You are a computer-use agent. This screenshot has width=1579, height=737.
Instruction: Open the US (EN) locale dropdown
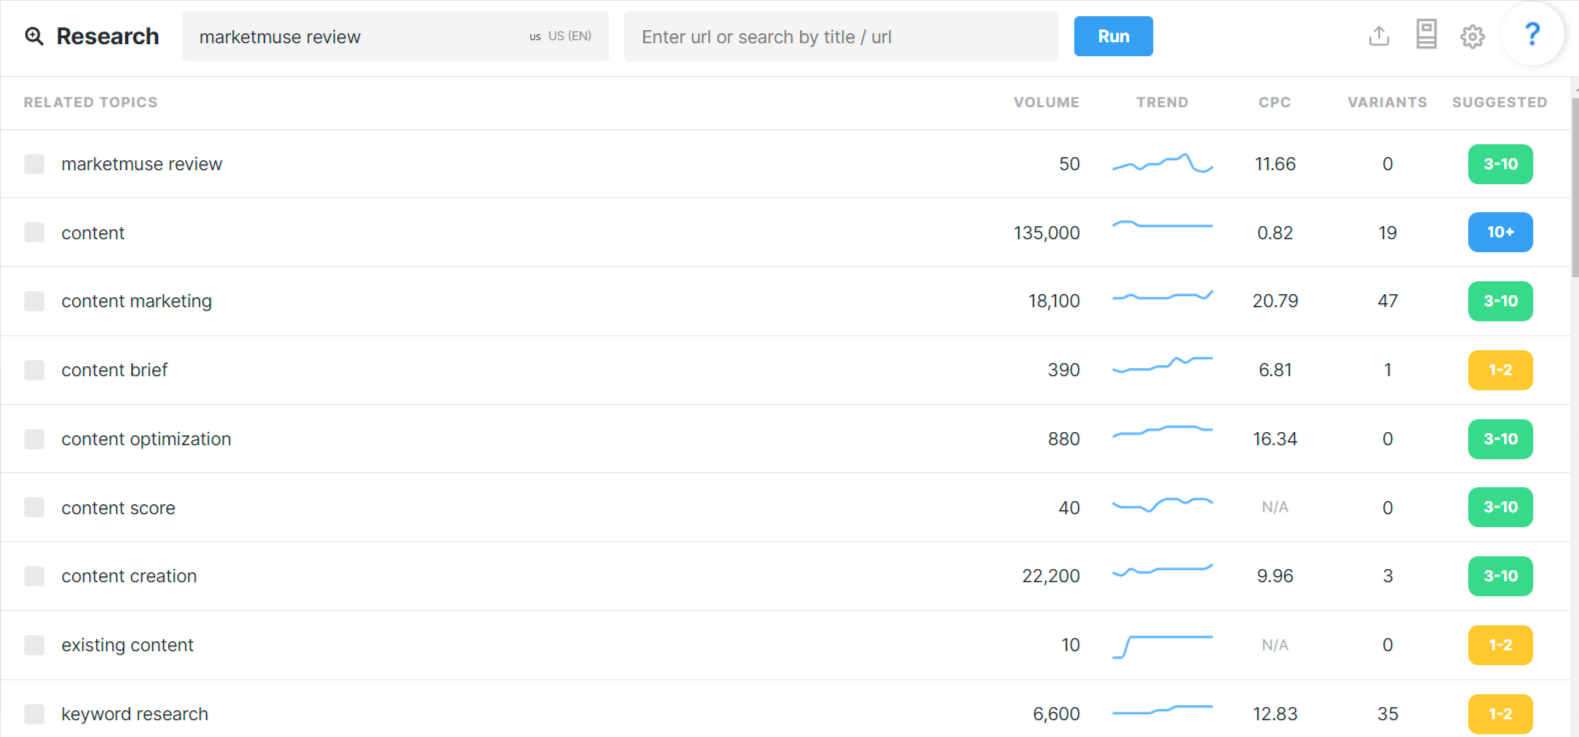[x=561, y=36]
